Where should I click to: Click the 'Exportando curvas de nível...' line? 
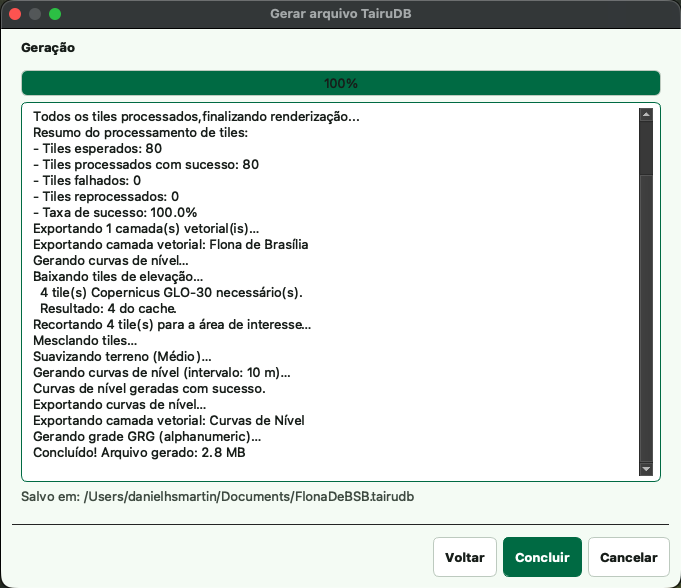click(120, 405)
